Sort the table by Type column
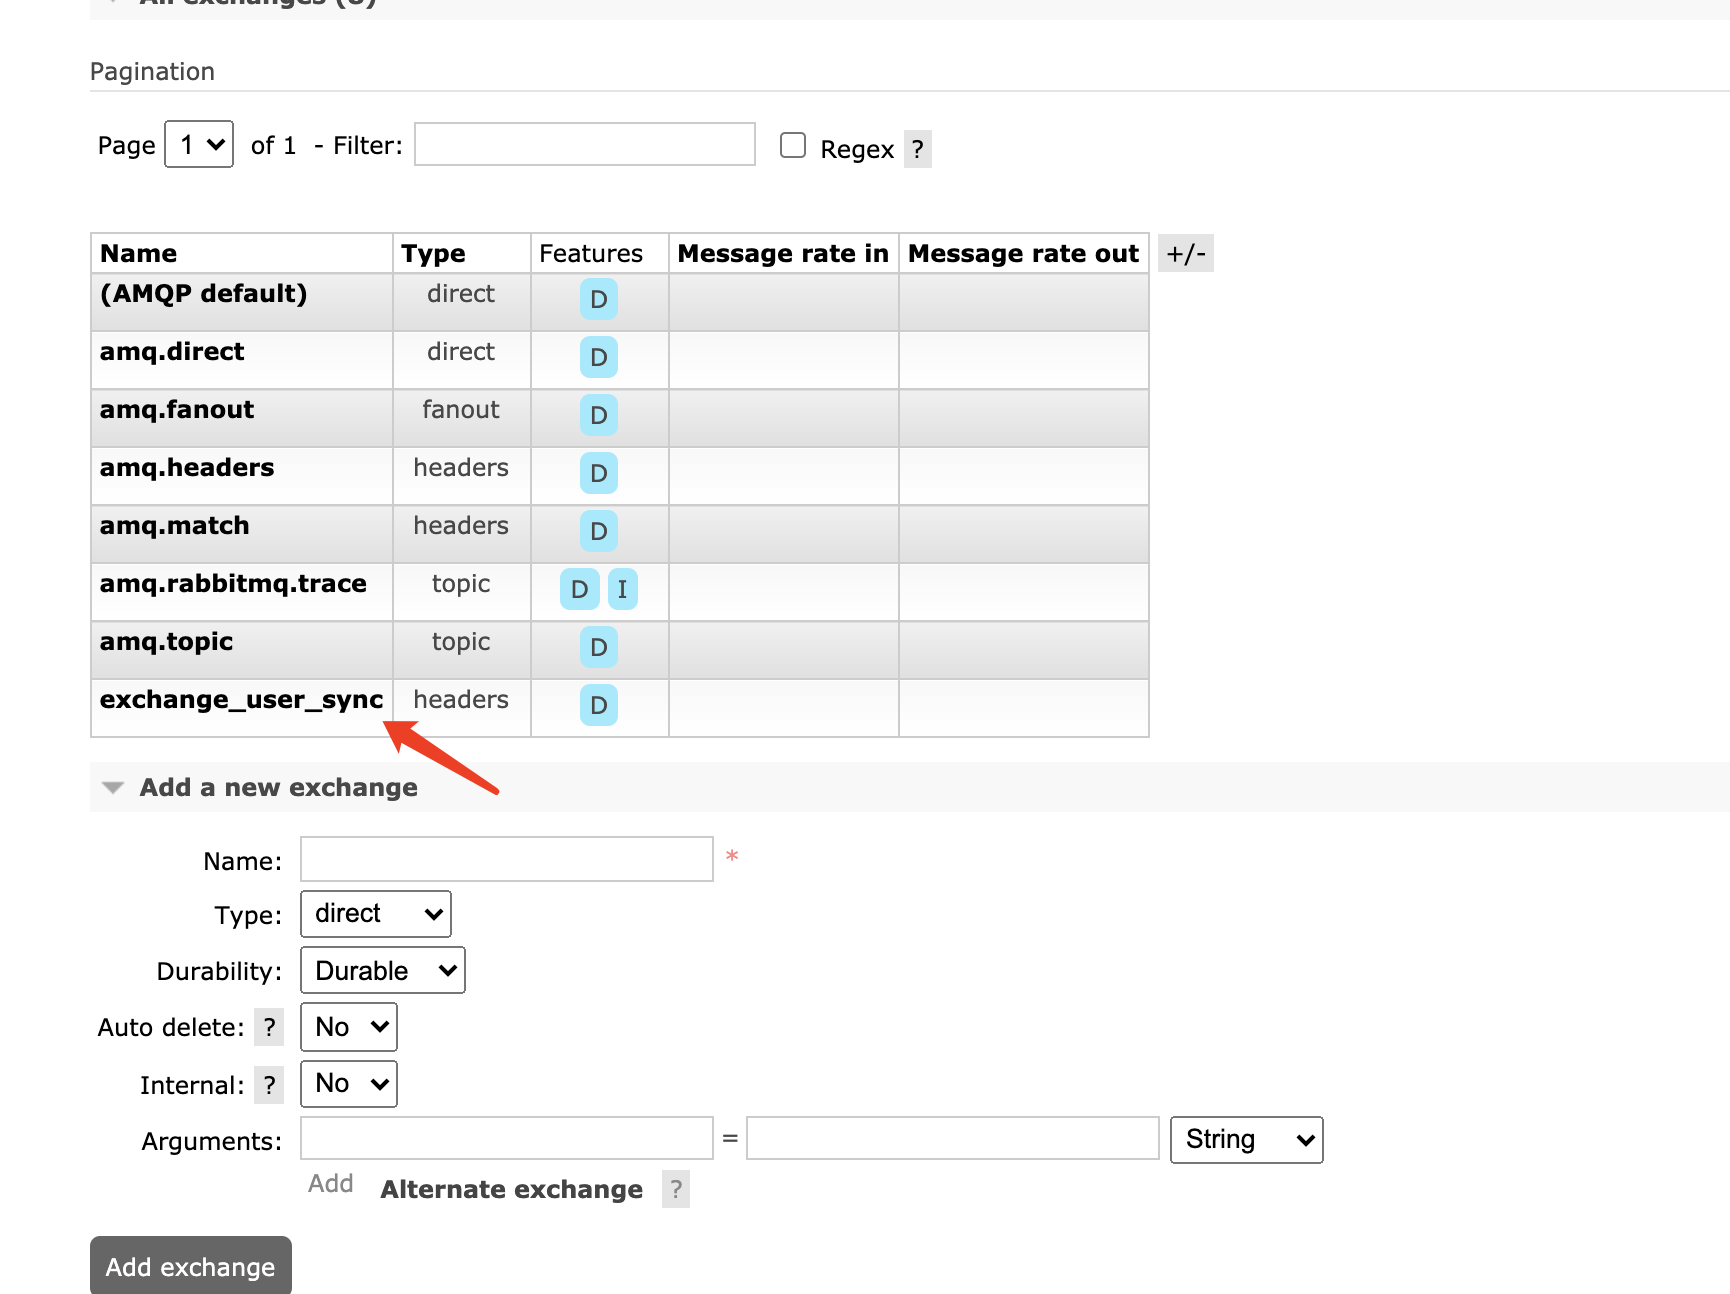1730x1294 pixels. coord(433,253)
